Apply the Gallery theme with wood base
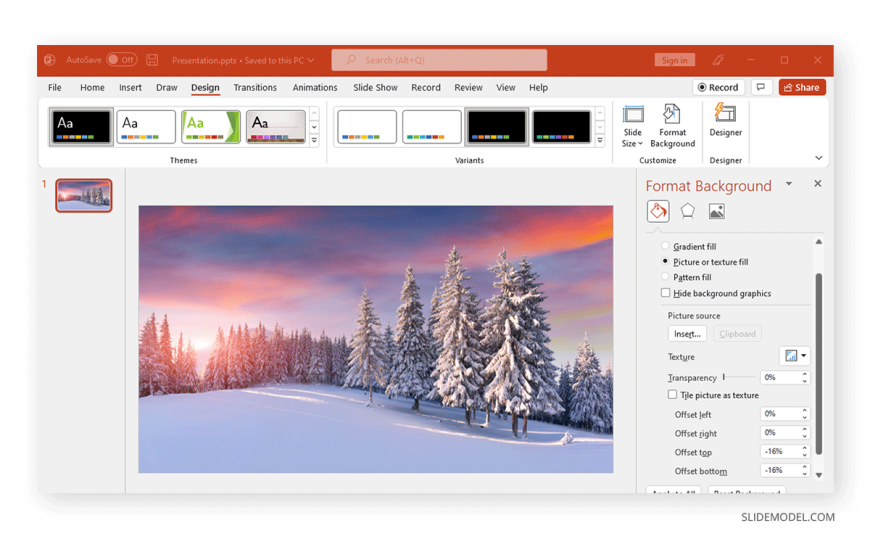The width and height of the screenshot is (870, 539). 276,127
